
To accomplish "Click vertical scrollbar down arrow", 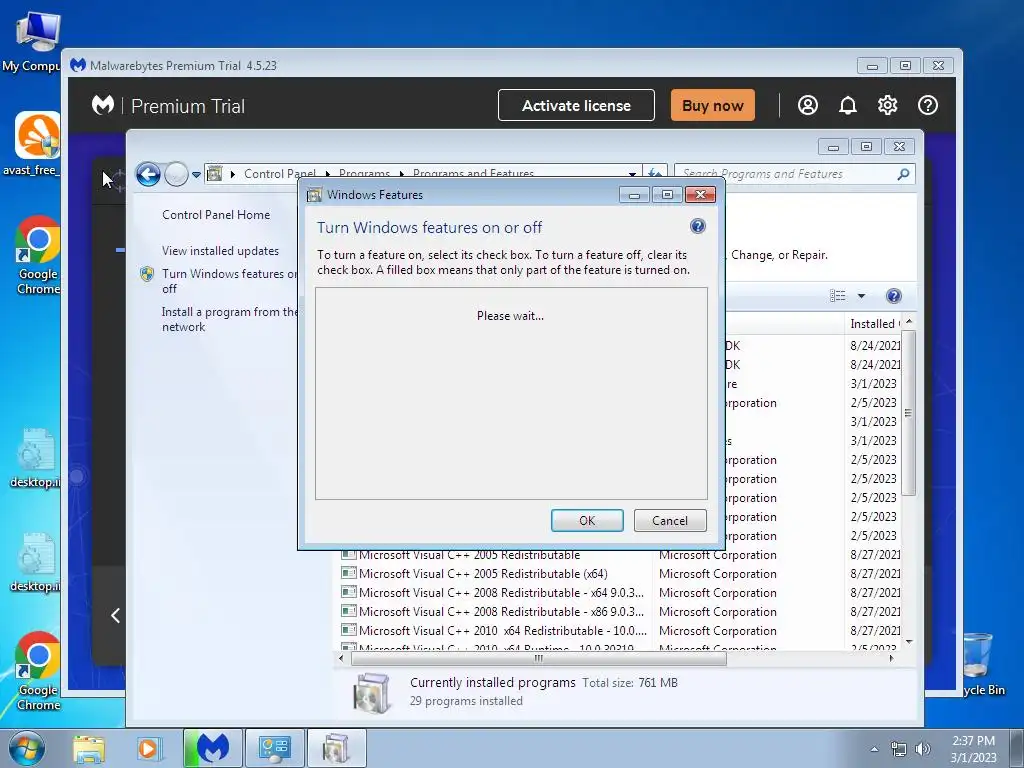I will pos(908,642).
